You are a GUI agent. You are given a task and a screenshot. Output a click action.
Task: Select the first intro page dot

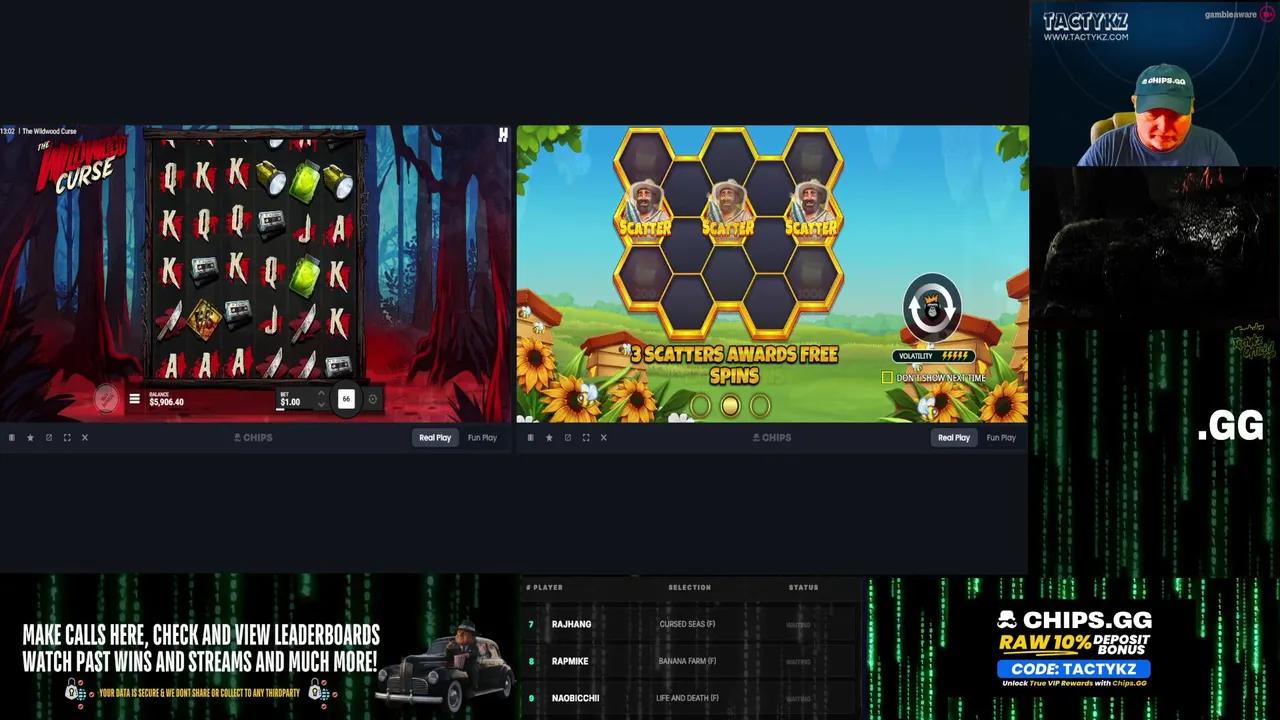tap(700, 405)
